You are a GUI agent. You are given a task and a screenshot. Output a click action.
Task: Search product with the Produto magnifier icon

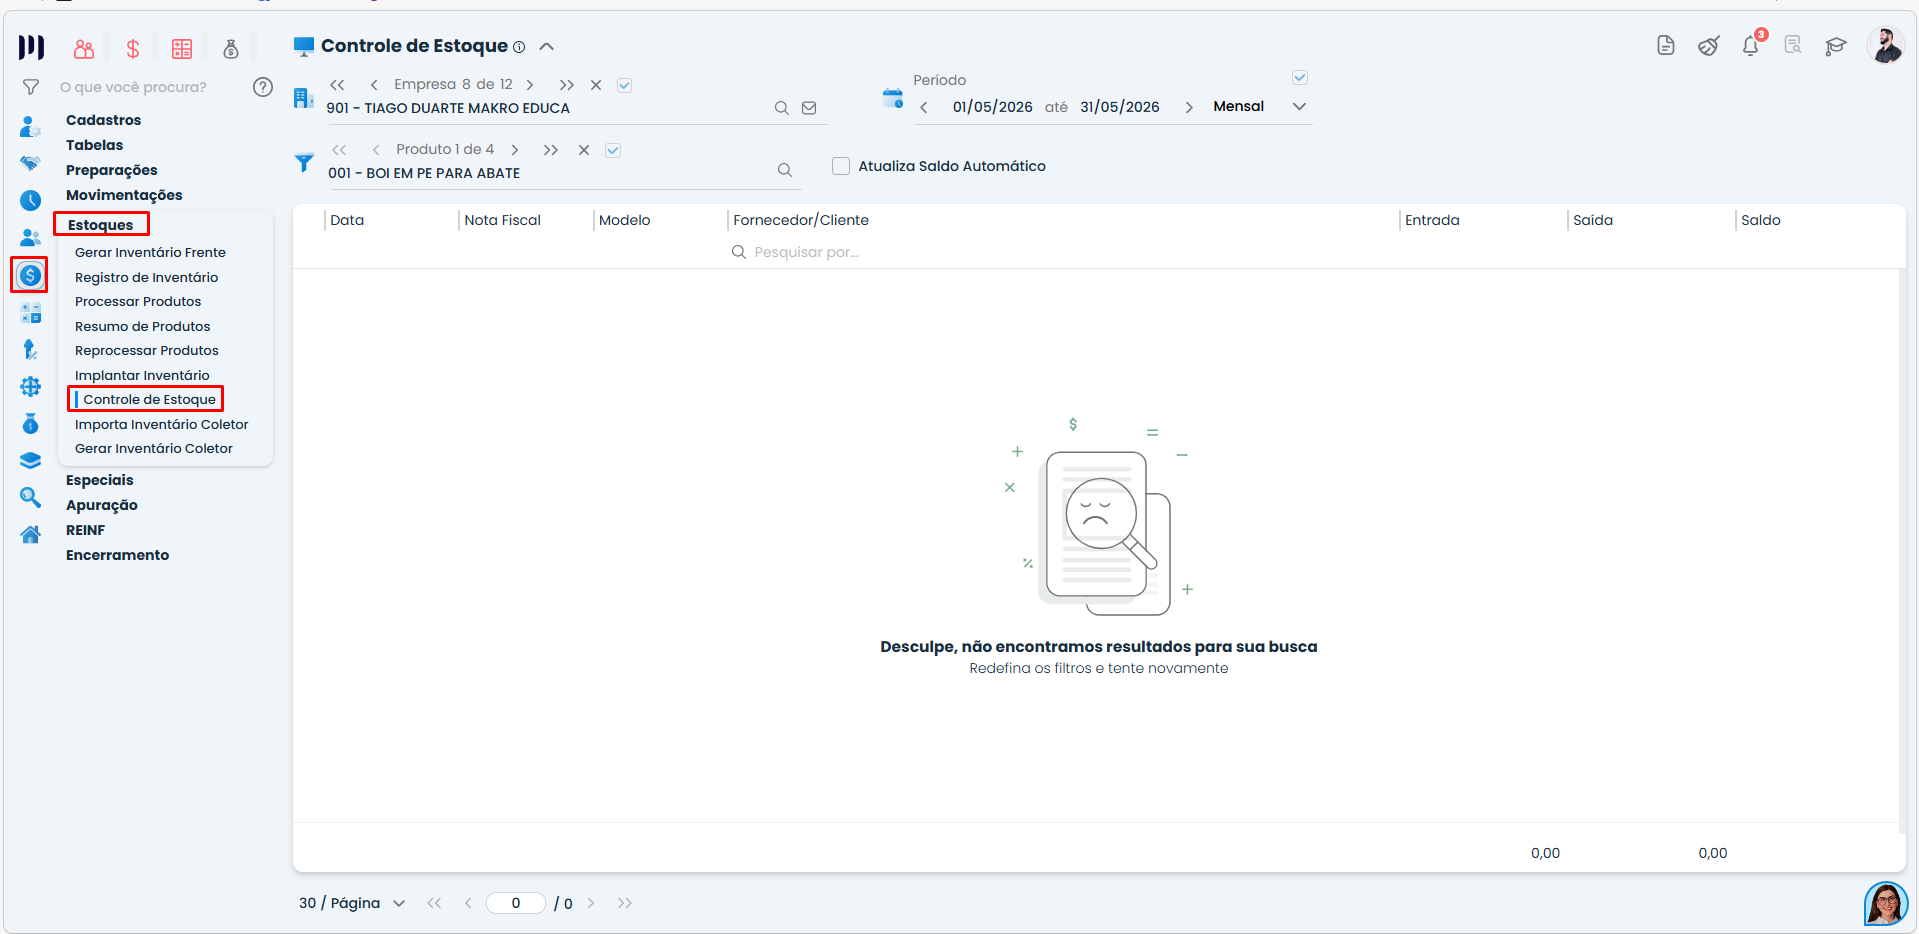coord(785,170)
